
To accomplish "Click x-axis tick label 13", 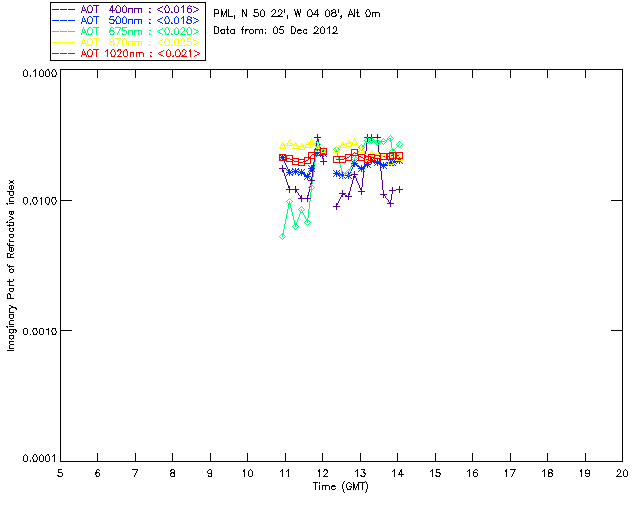I will [360, 473].
